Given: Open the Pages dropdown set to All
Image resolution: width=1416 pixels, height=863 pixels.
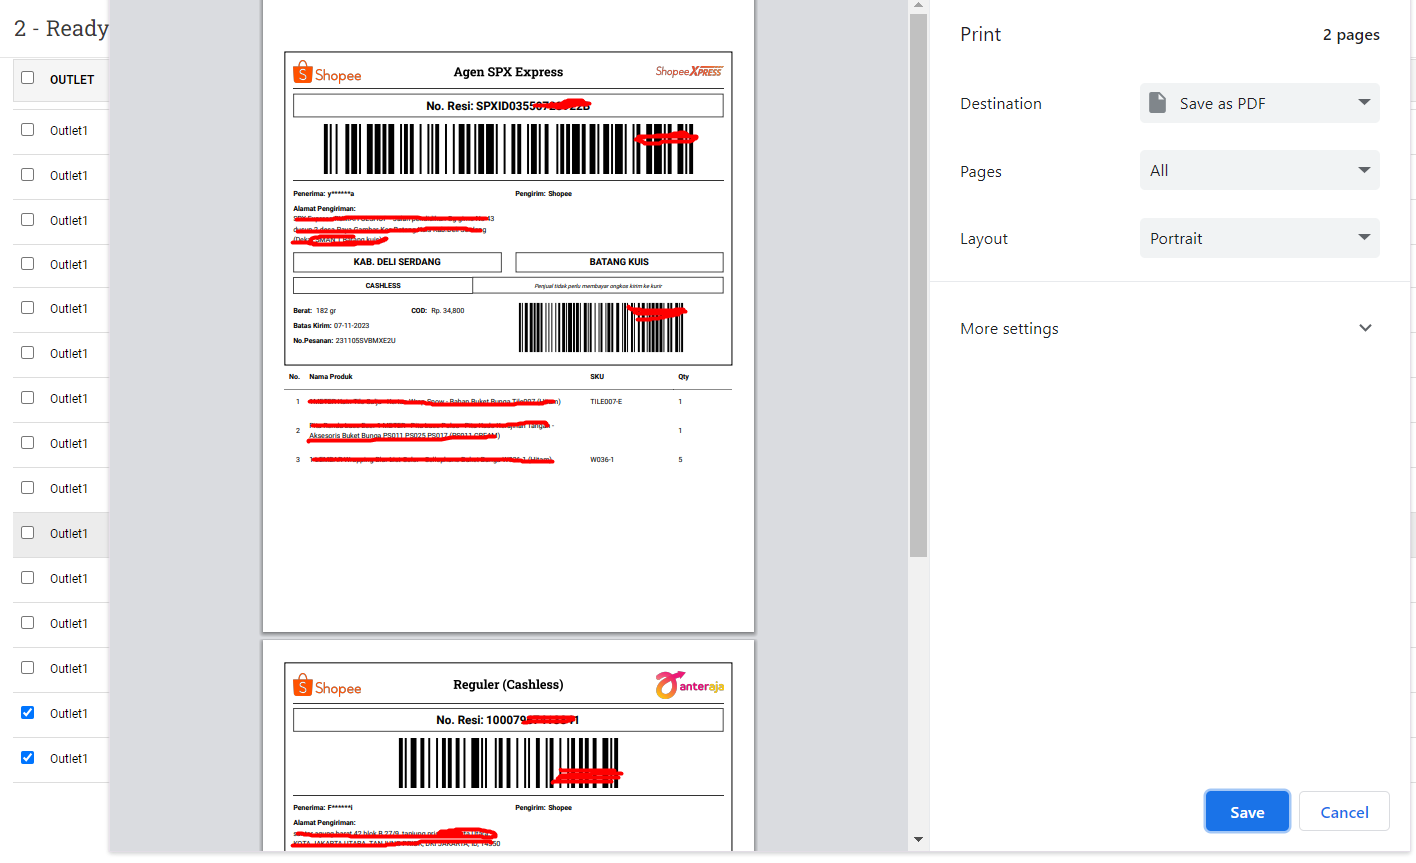Looking at the screenshot, I should [1260, 170].
